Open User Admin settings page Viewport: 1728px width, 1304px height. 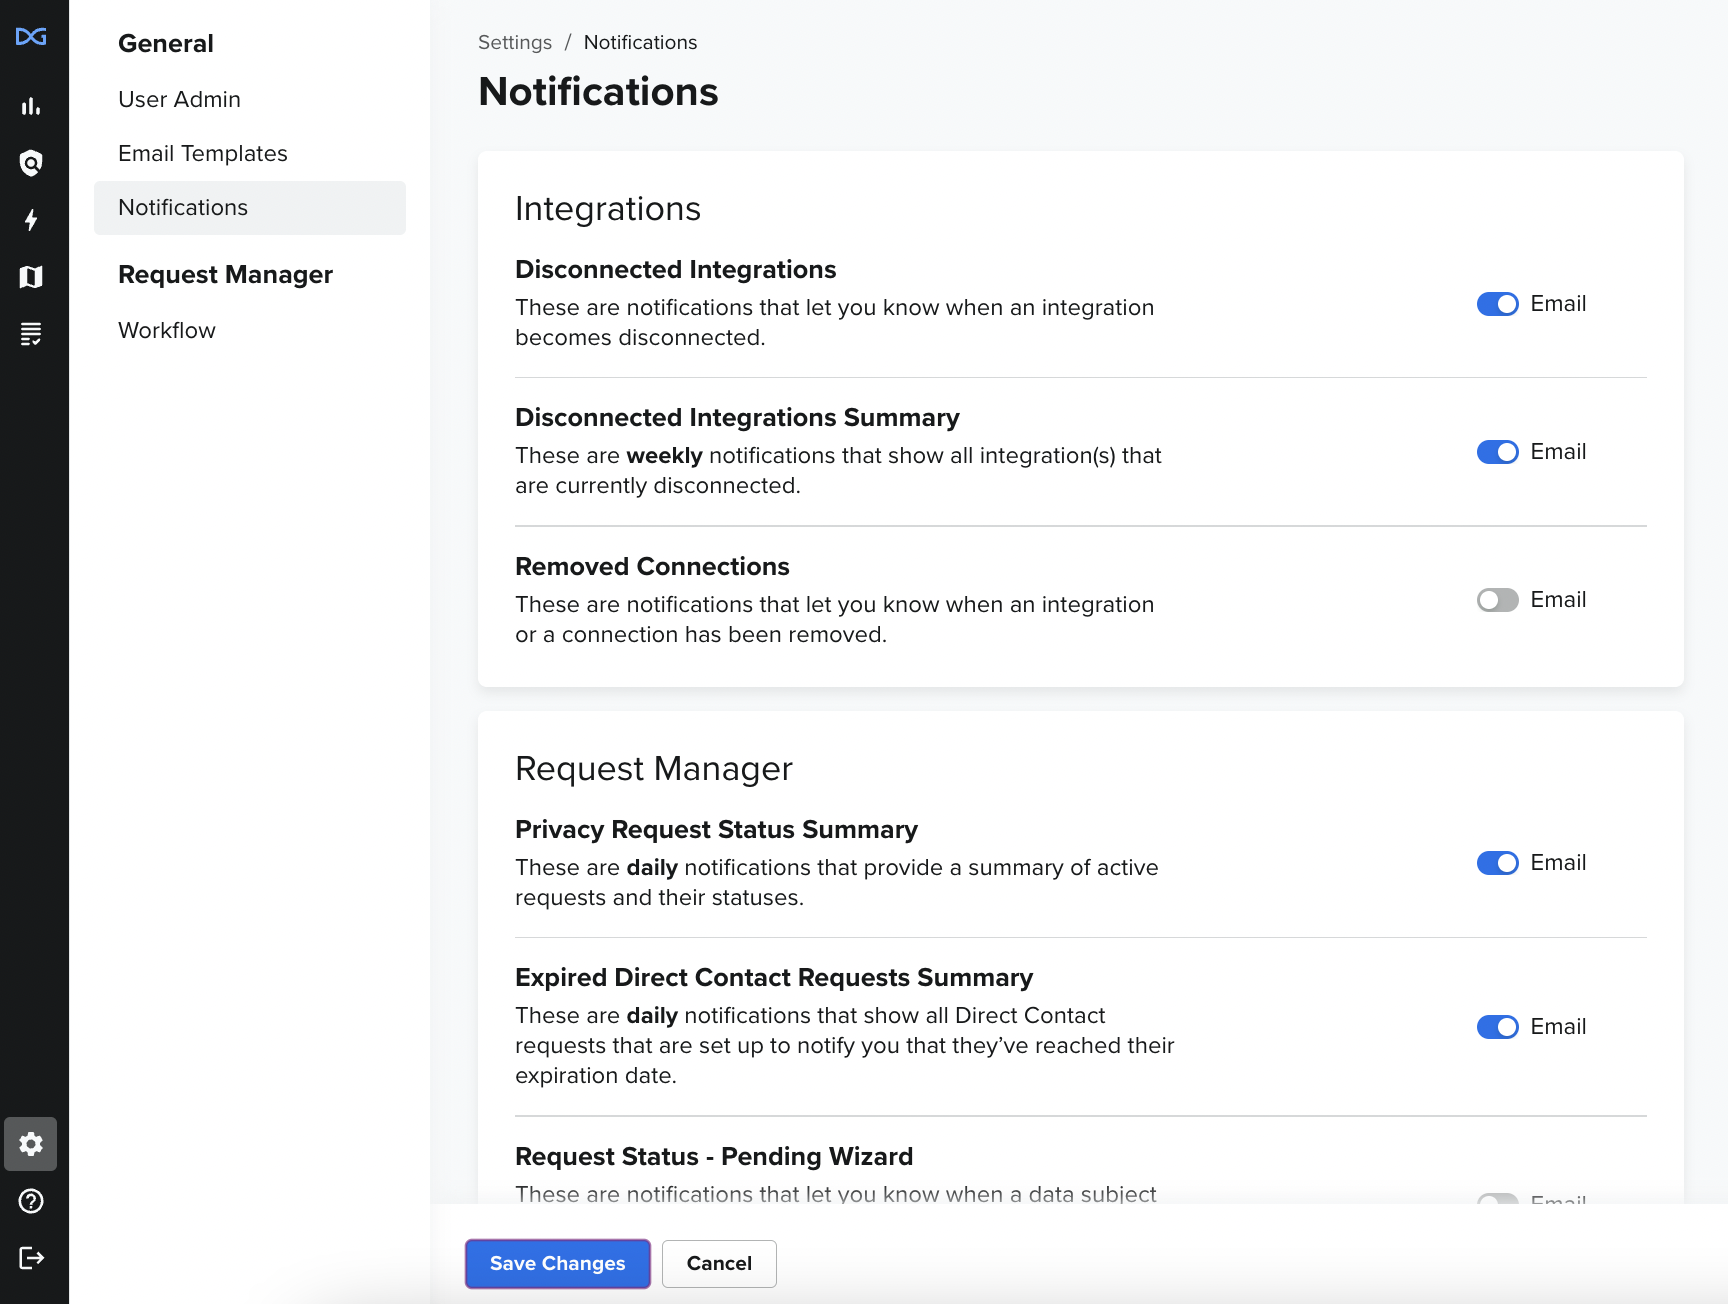click(179, 100)
